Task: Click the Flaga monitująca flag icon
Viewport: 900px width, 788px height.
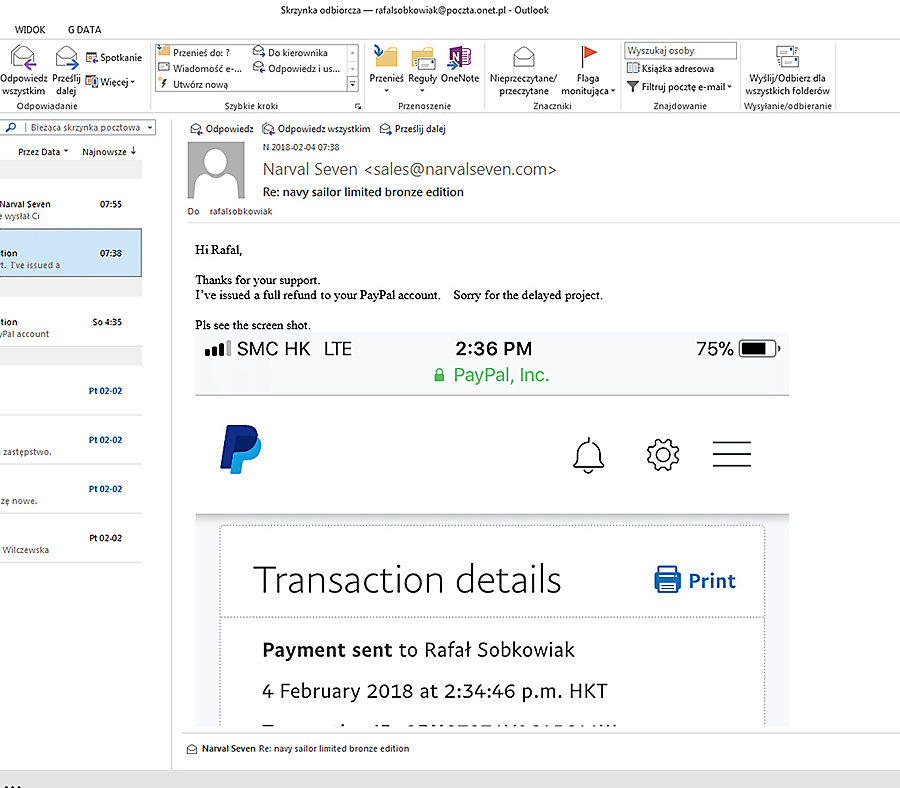Action: point(588,57)
